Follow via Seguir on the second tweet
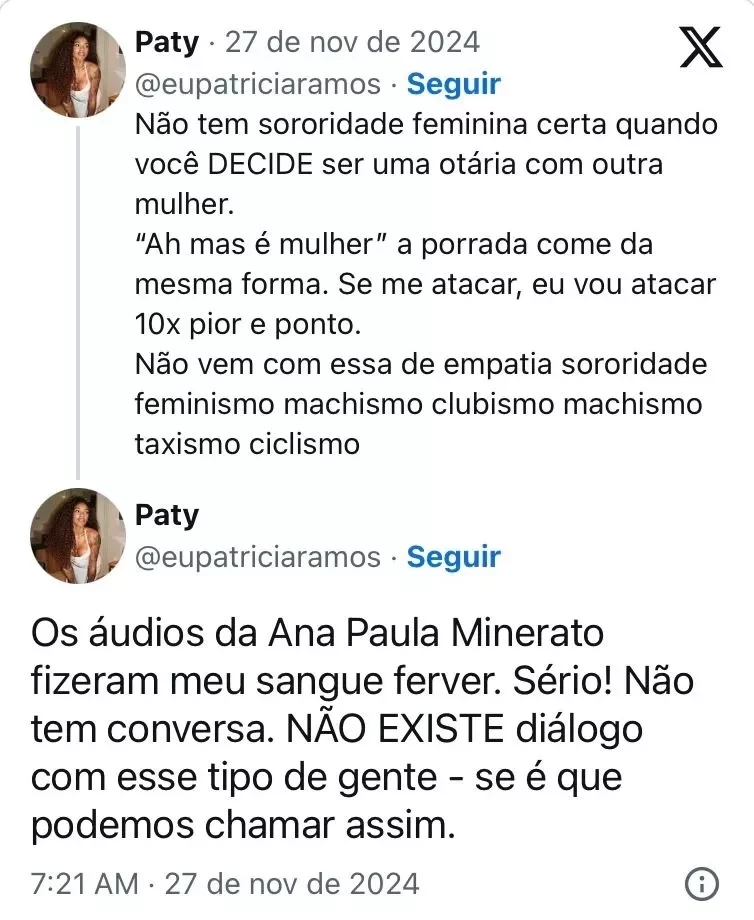Viewport: 754px width, 920px height. point(454,556)
